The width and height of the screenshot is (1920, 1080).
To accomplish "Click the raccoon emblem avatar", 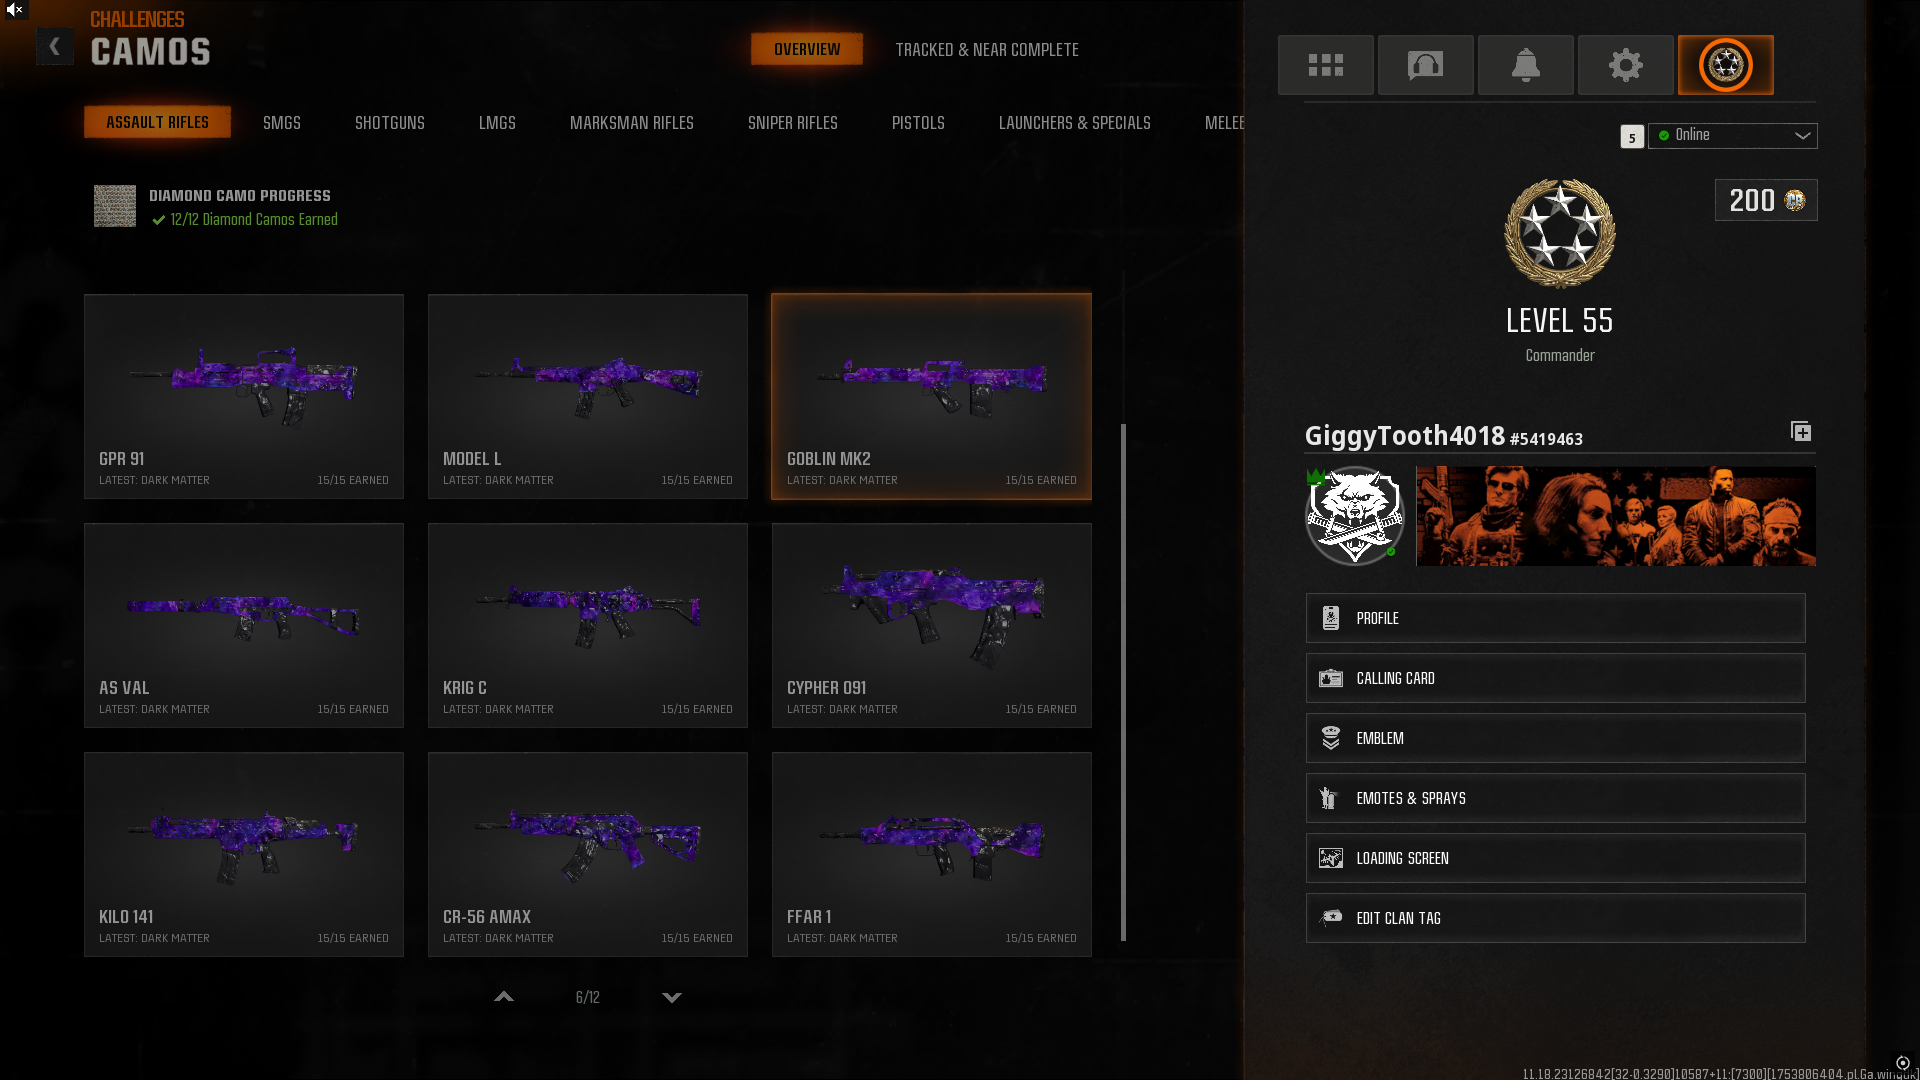I will 1355,516.
